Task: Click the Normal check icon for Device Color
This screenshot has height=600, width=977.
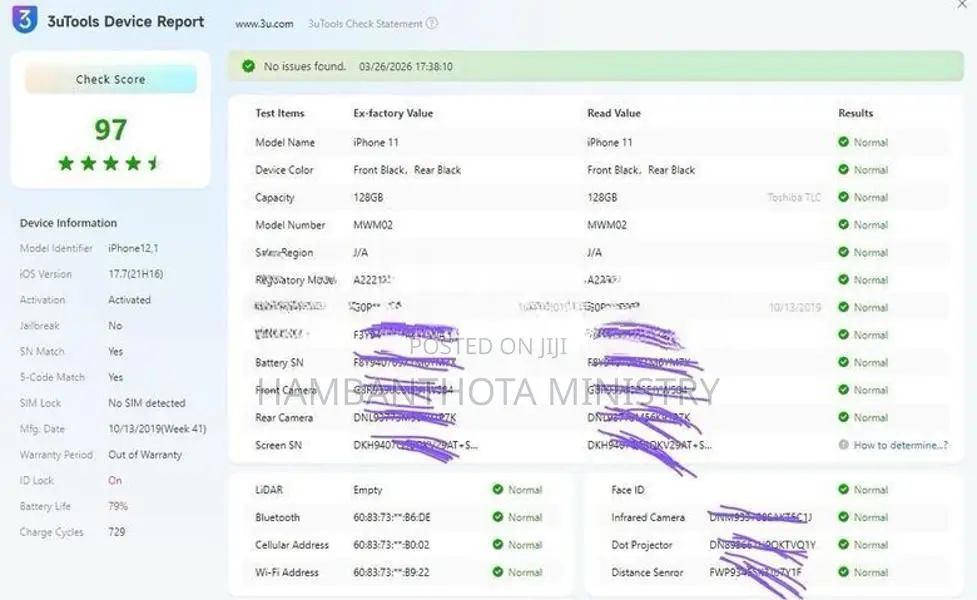Action: tap(844, 169)
